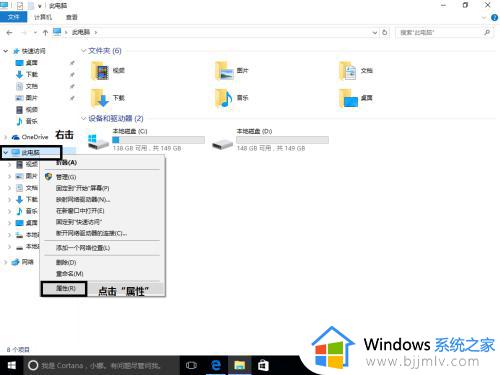500x375 pixels.
Task: Click the New Folder icon in the title bar toolbar
Action: pyautogui.click(x=31, y=6)
